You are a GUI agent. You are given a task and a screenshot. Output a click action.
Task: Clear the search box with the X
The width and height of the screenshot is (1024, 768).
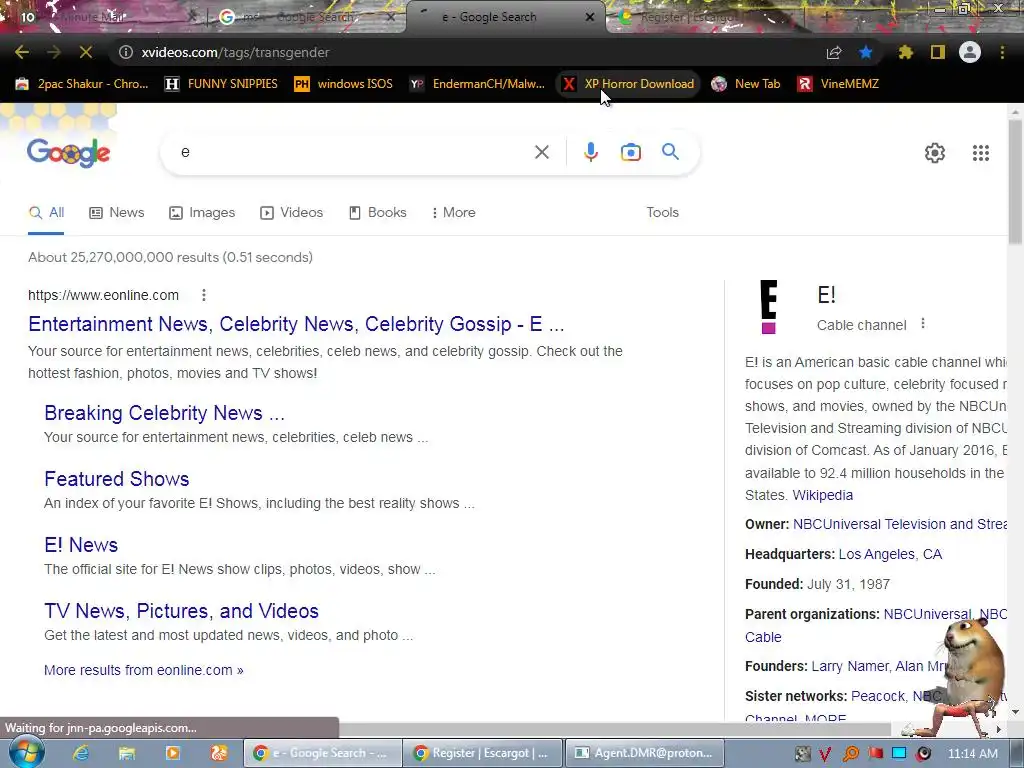click(x=541, y=152)
